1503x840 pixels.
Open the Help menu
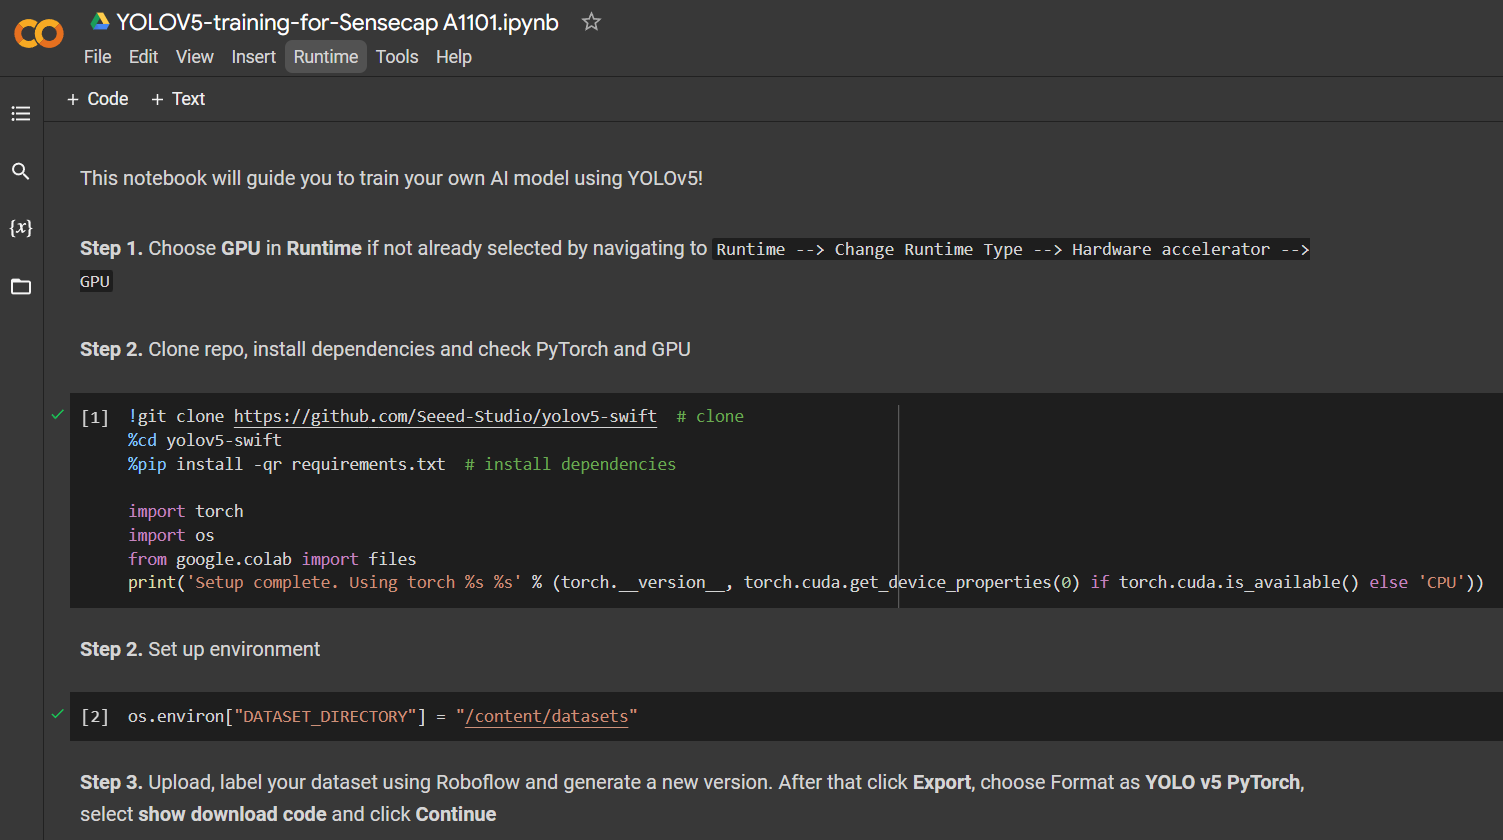[453, 57]
